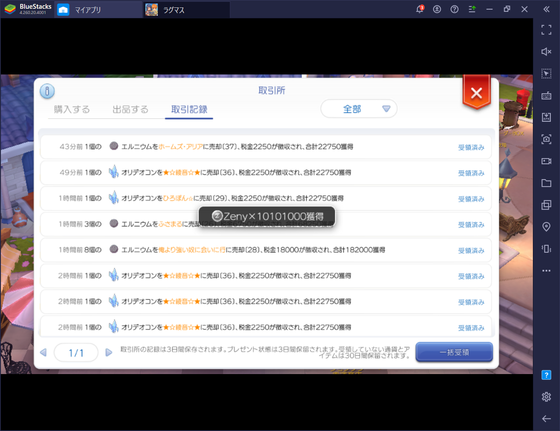This screenshot has width=560, height=431.
Task: Open the BlueStacks menu icon in the title bar
Action: (472, 9)
